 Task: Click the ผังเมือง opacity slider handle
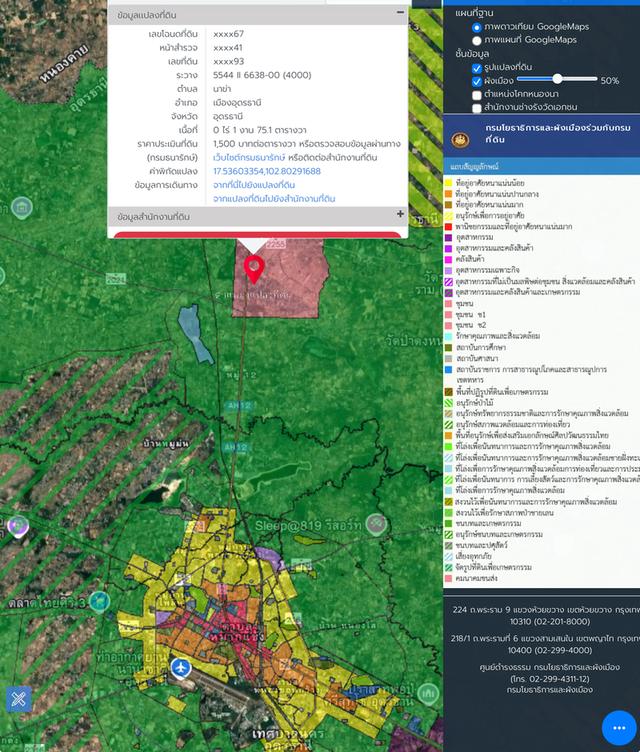pyautogui.click(x=557, y=79)
